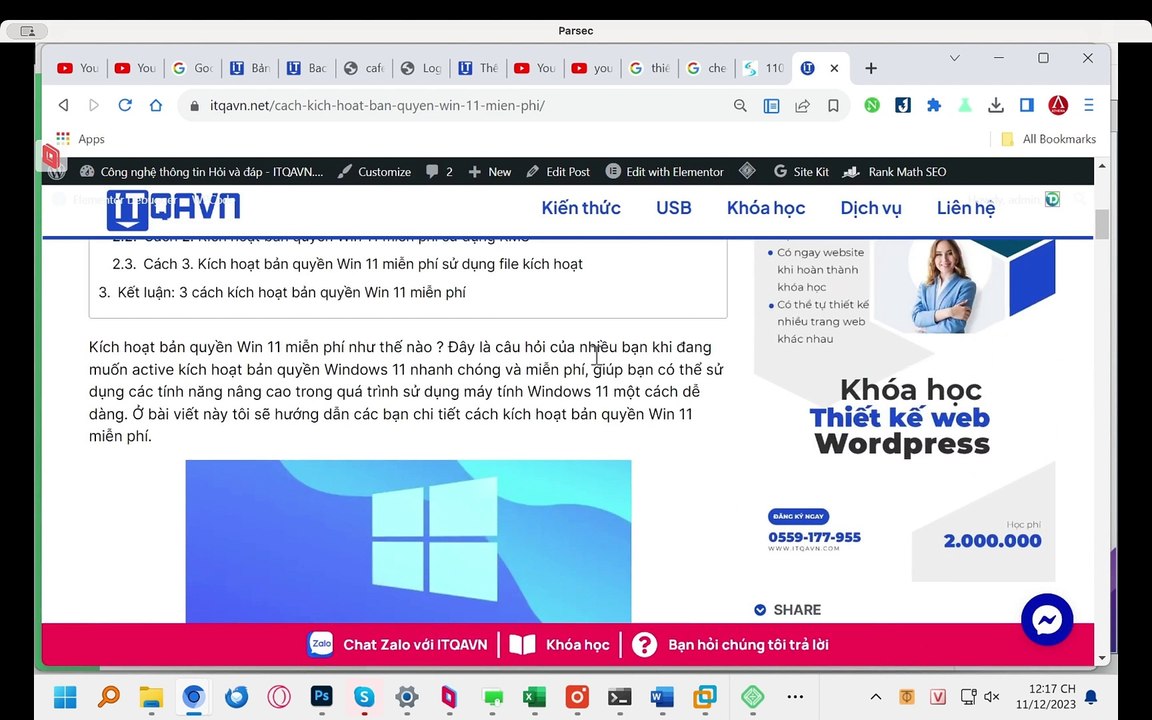Viewport: 1152px width, 720px height.
Task: Open the taskbar overflow three dots
Action: tap(795, 696)
